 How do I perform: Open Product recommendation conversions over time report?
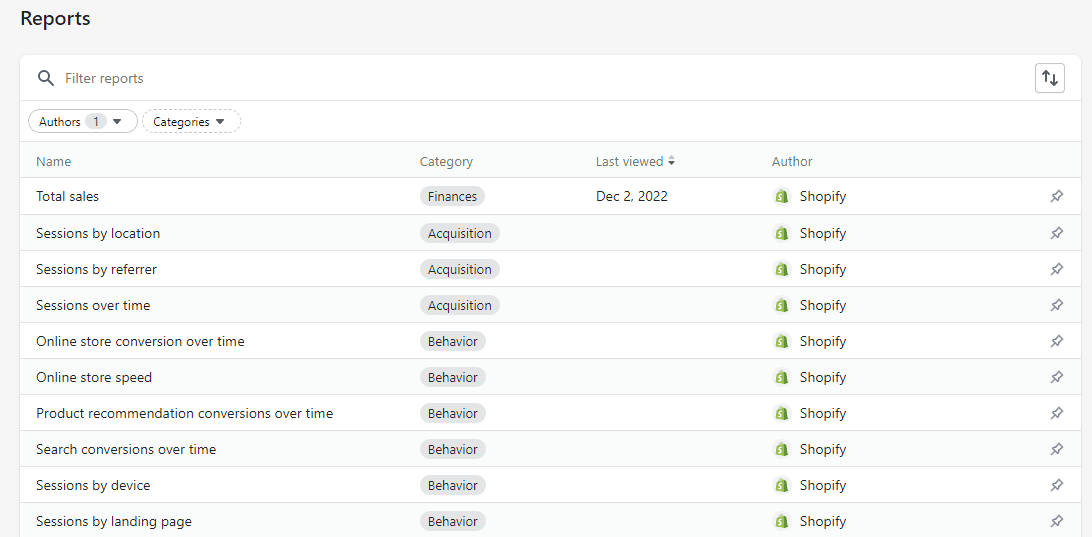(x=185, y=413)
